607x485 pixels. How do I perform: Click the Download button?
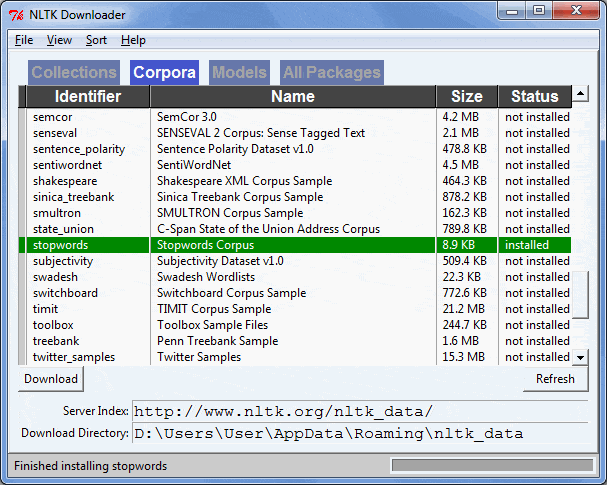(x=51, y=379)
